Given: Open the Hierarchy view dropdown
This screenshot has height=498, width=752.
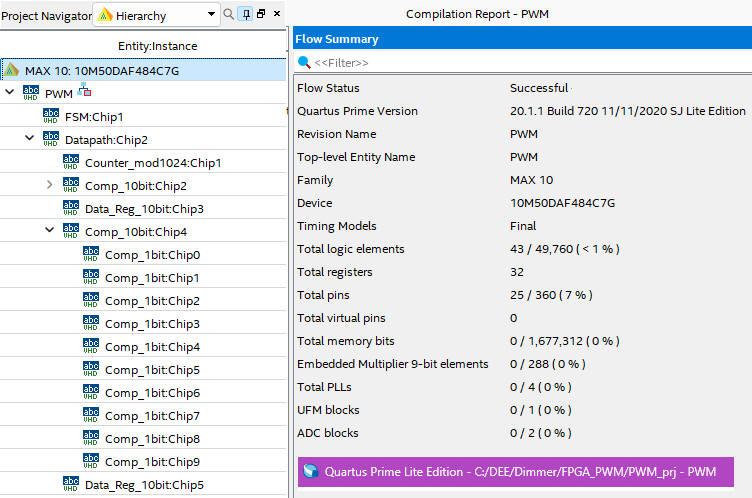Looking at the screenshot, I should point(210,15).
